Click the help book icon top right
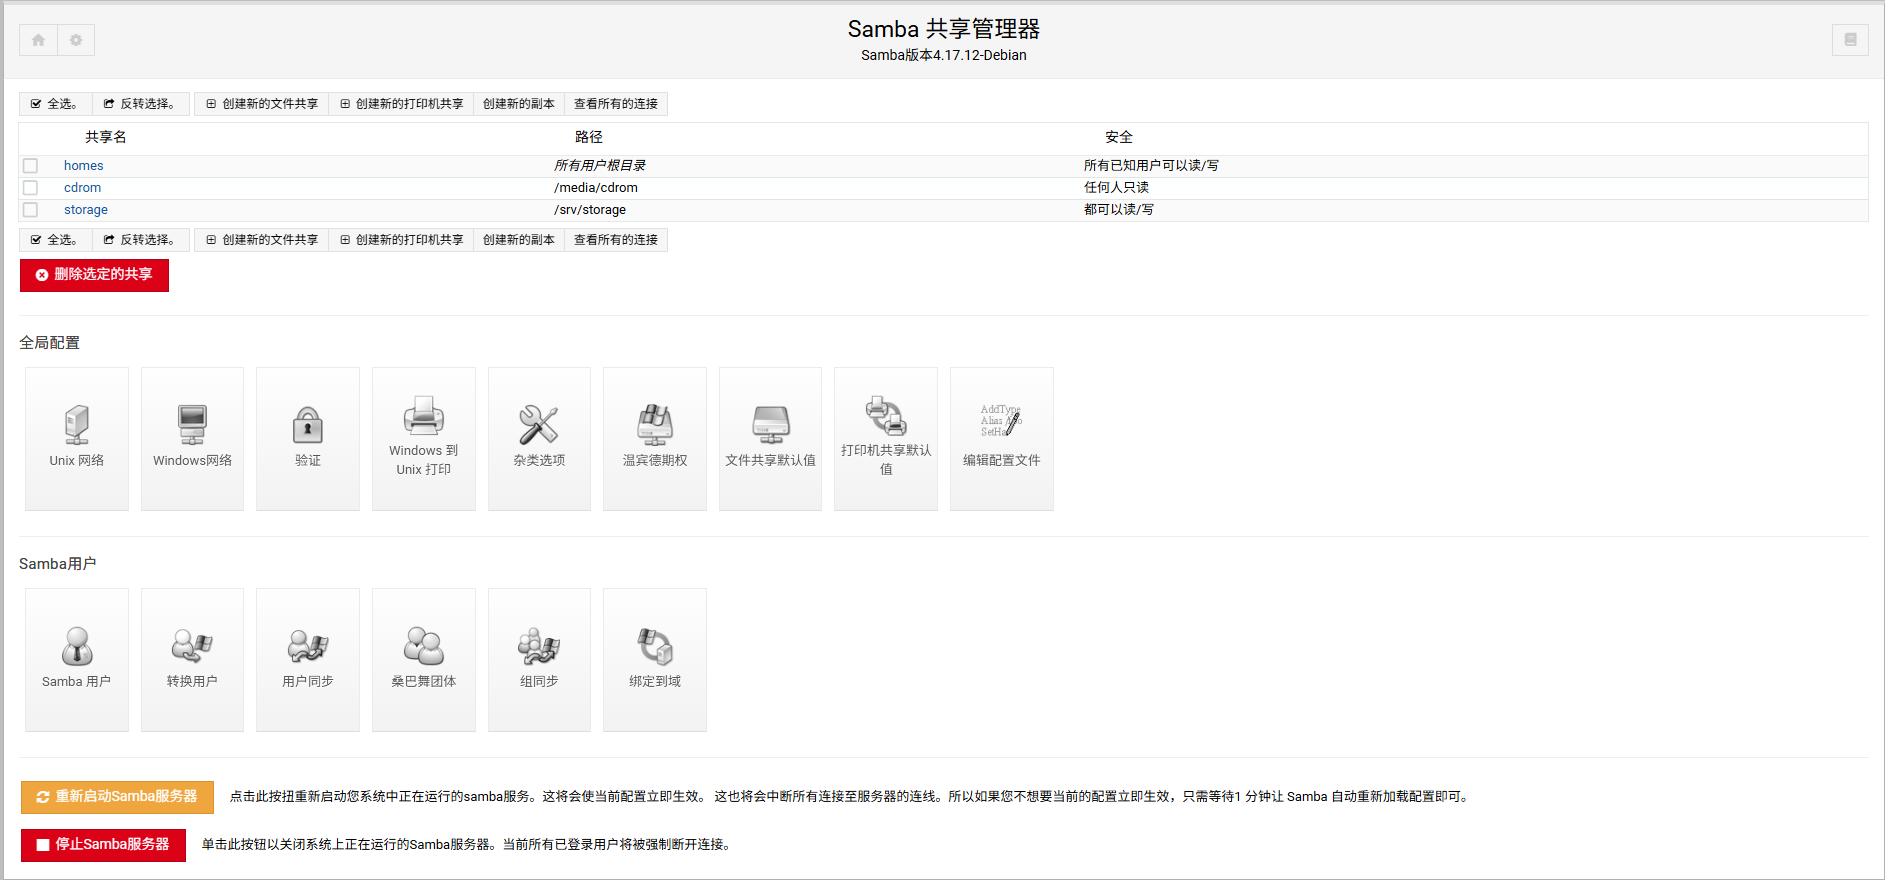 click(x=1850, y=40)
